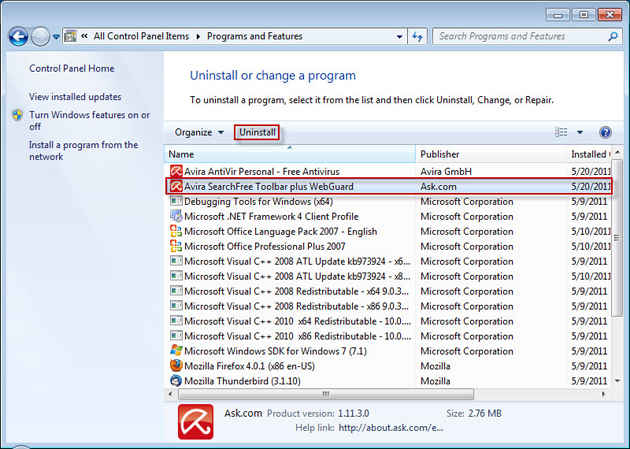Click the Visual C++ 2008 ATL x6... row icon
Viewport: 630px width, 449px height.
click(x=176, y=261)
